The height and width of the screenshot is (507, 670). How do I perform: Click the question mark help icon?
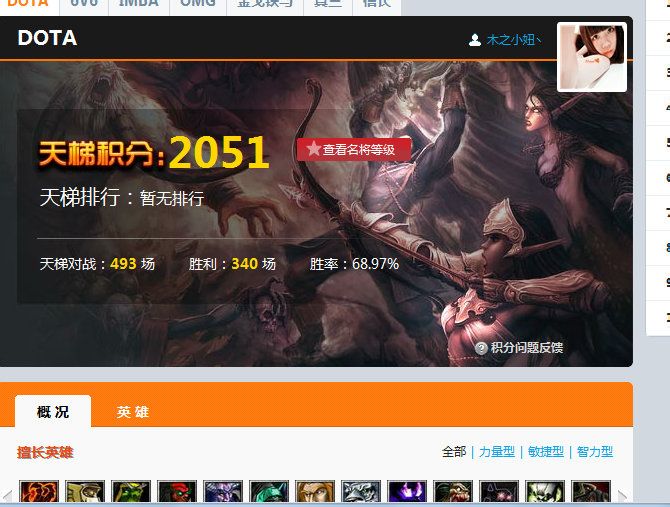tap(481, 348)
